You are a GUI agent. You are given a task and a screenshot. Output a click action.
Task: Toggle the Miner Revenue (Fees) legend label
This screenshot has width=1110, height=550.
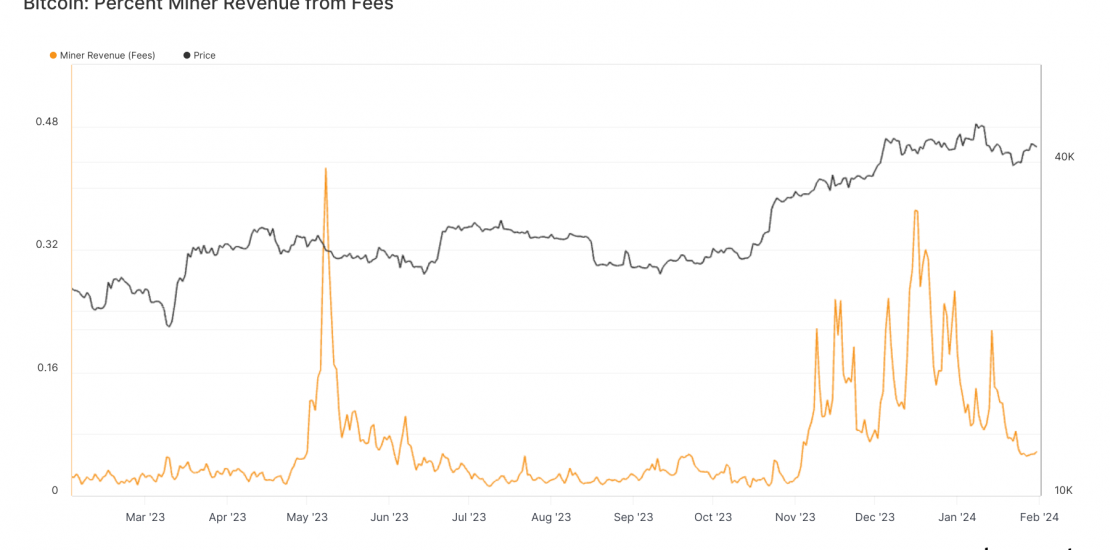107,56
